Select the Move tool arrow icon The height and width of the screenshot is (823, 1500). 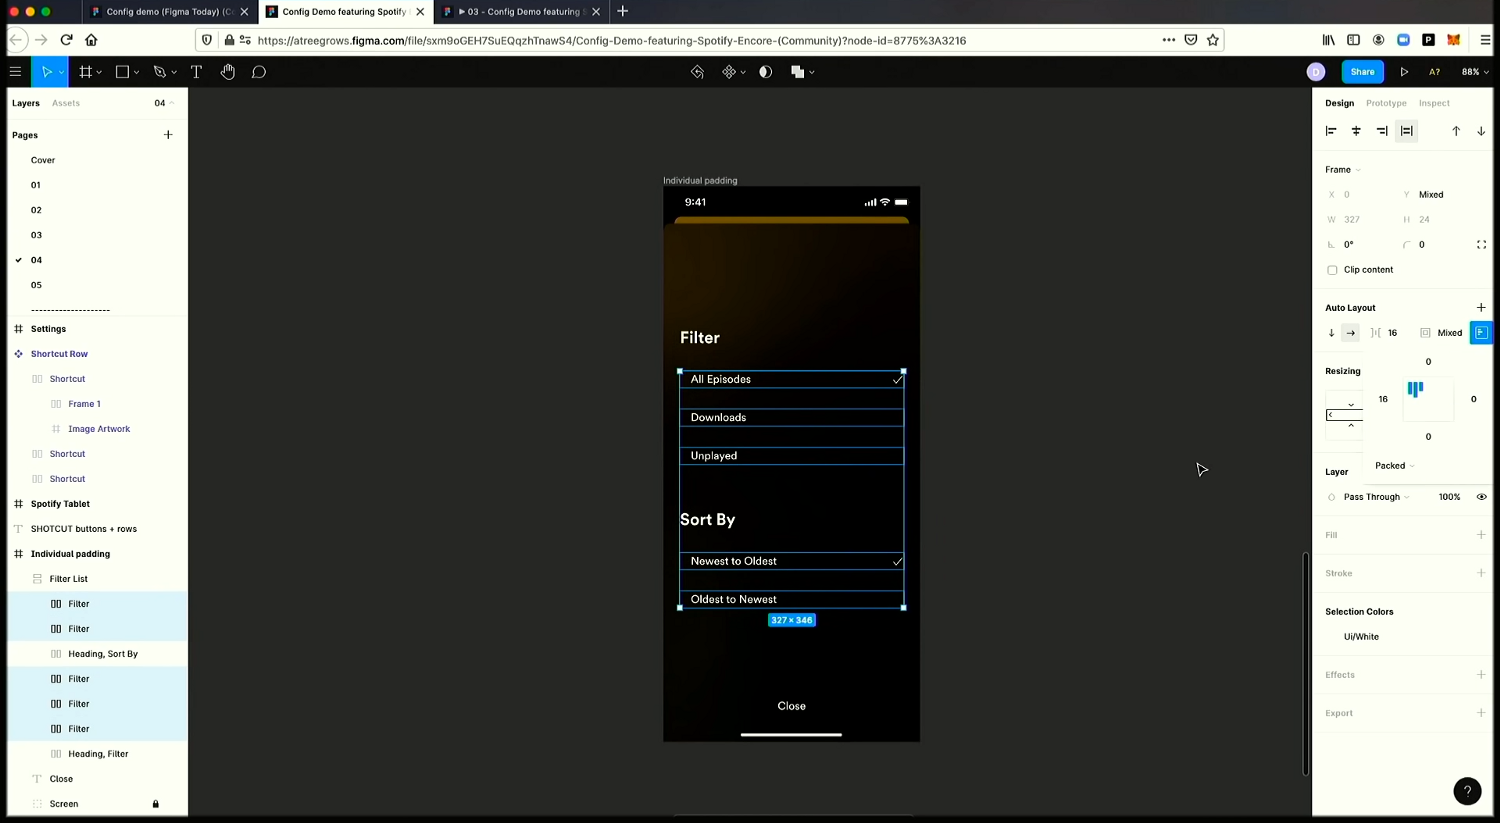click(46, 72)
